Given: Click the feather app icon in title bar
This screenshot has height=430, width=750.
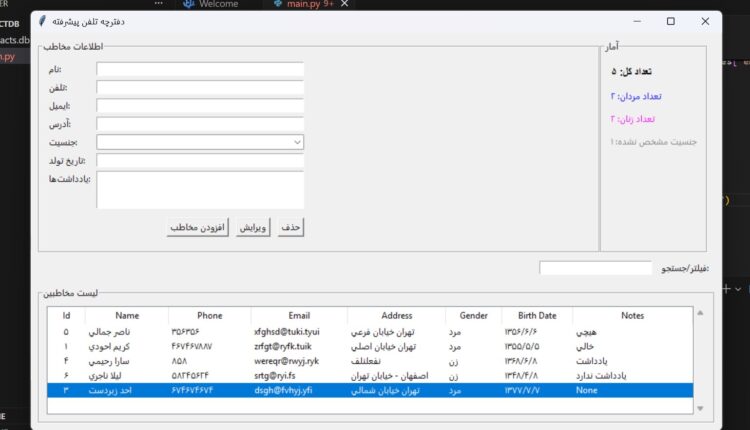Looking at the screenshot, I should (x=43, y=21).
